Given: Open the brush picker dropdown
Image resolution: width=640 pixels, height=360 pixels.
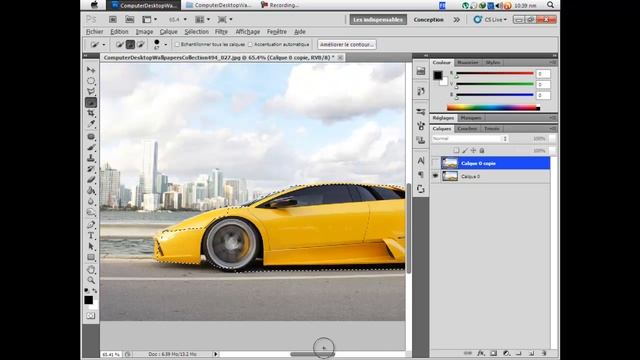Looking at the screenshot, I should pyautogui.click(x=165, y=44).
